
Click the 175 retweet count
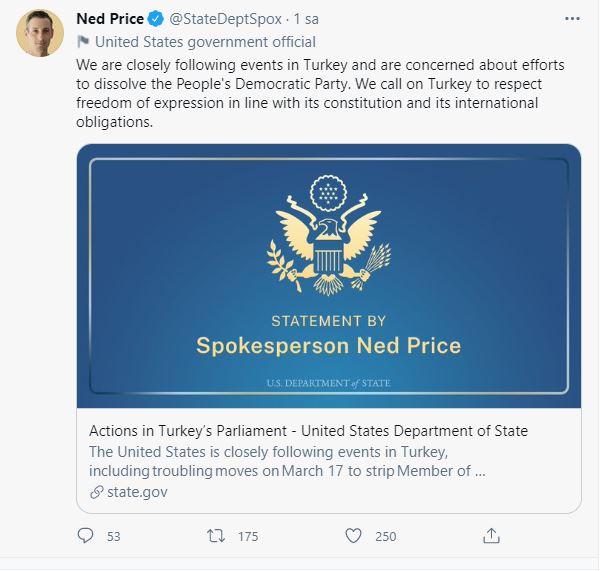pyautogui.click(x=248, y=537)
